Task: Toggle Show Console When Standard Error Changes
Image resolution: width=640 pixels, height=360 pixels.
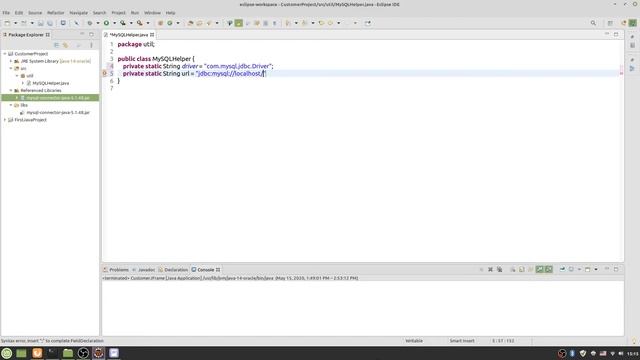Action: point(549,269)
